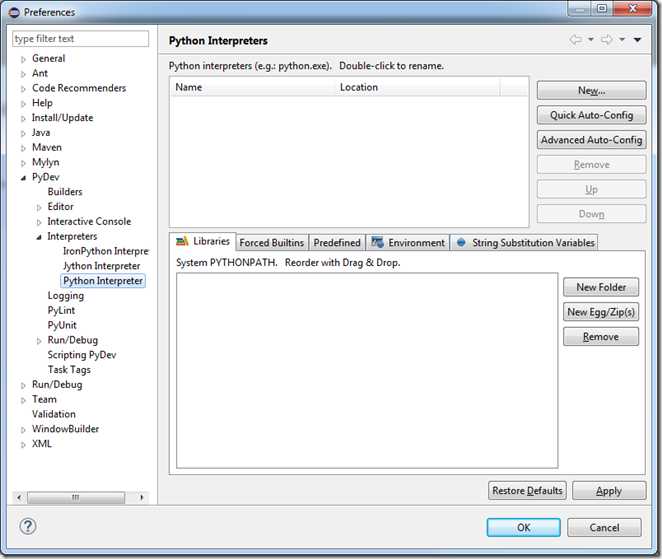662x559 pixels.
Task: Click the empty interpreters table area
Action: pyautogui.click(x=349, y=161)
